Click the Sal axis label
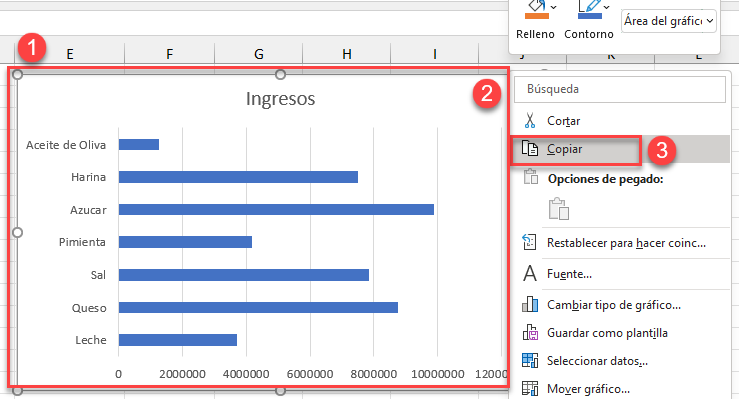Image resolution: width=739 pixels, height=399 pixels. (98, 275)
